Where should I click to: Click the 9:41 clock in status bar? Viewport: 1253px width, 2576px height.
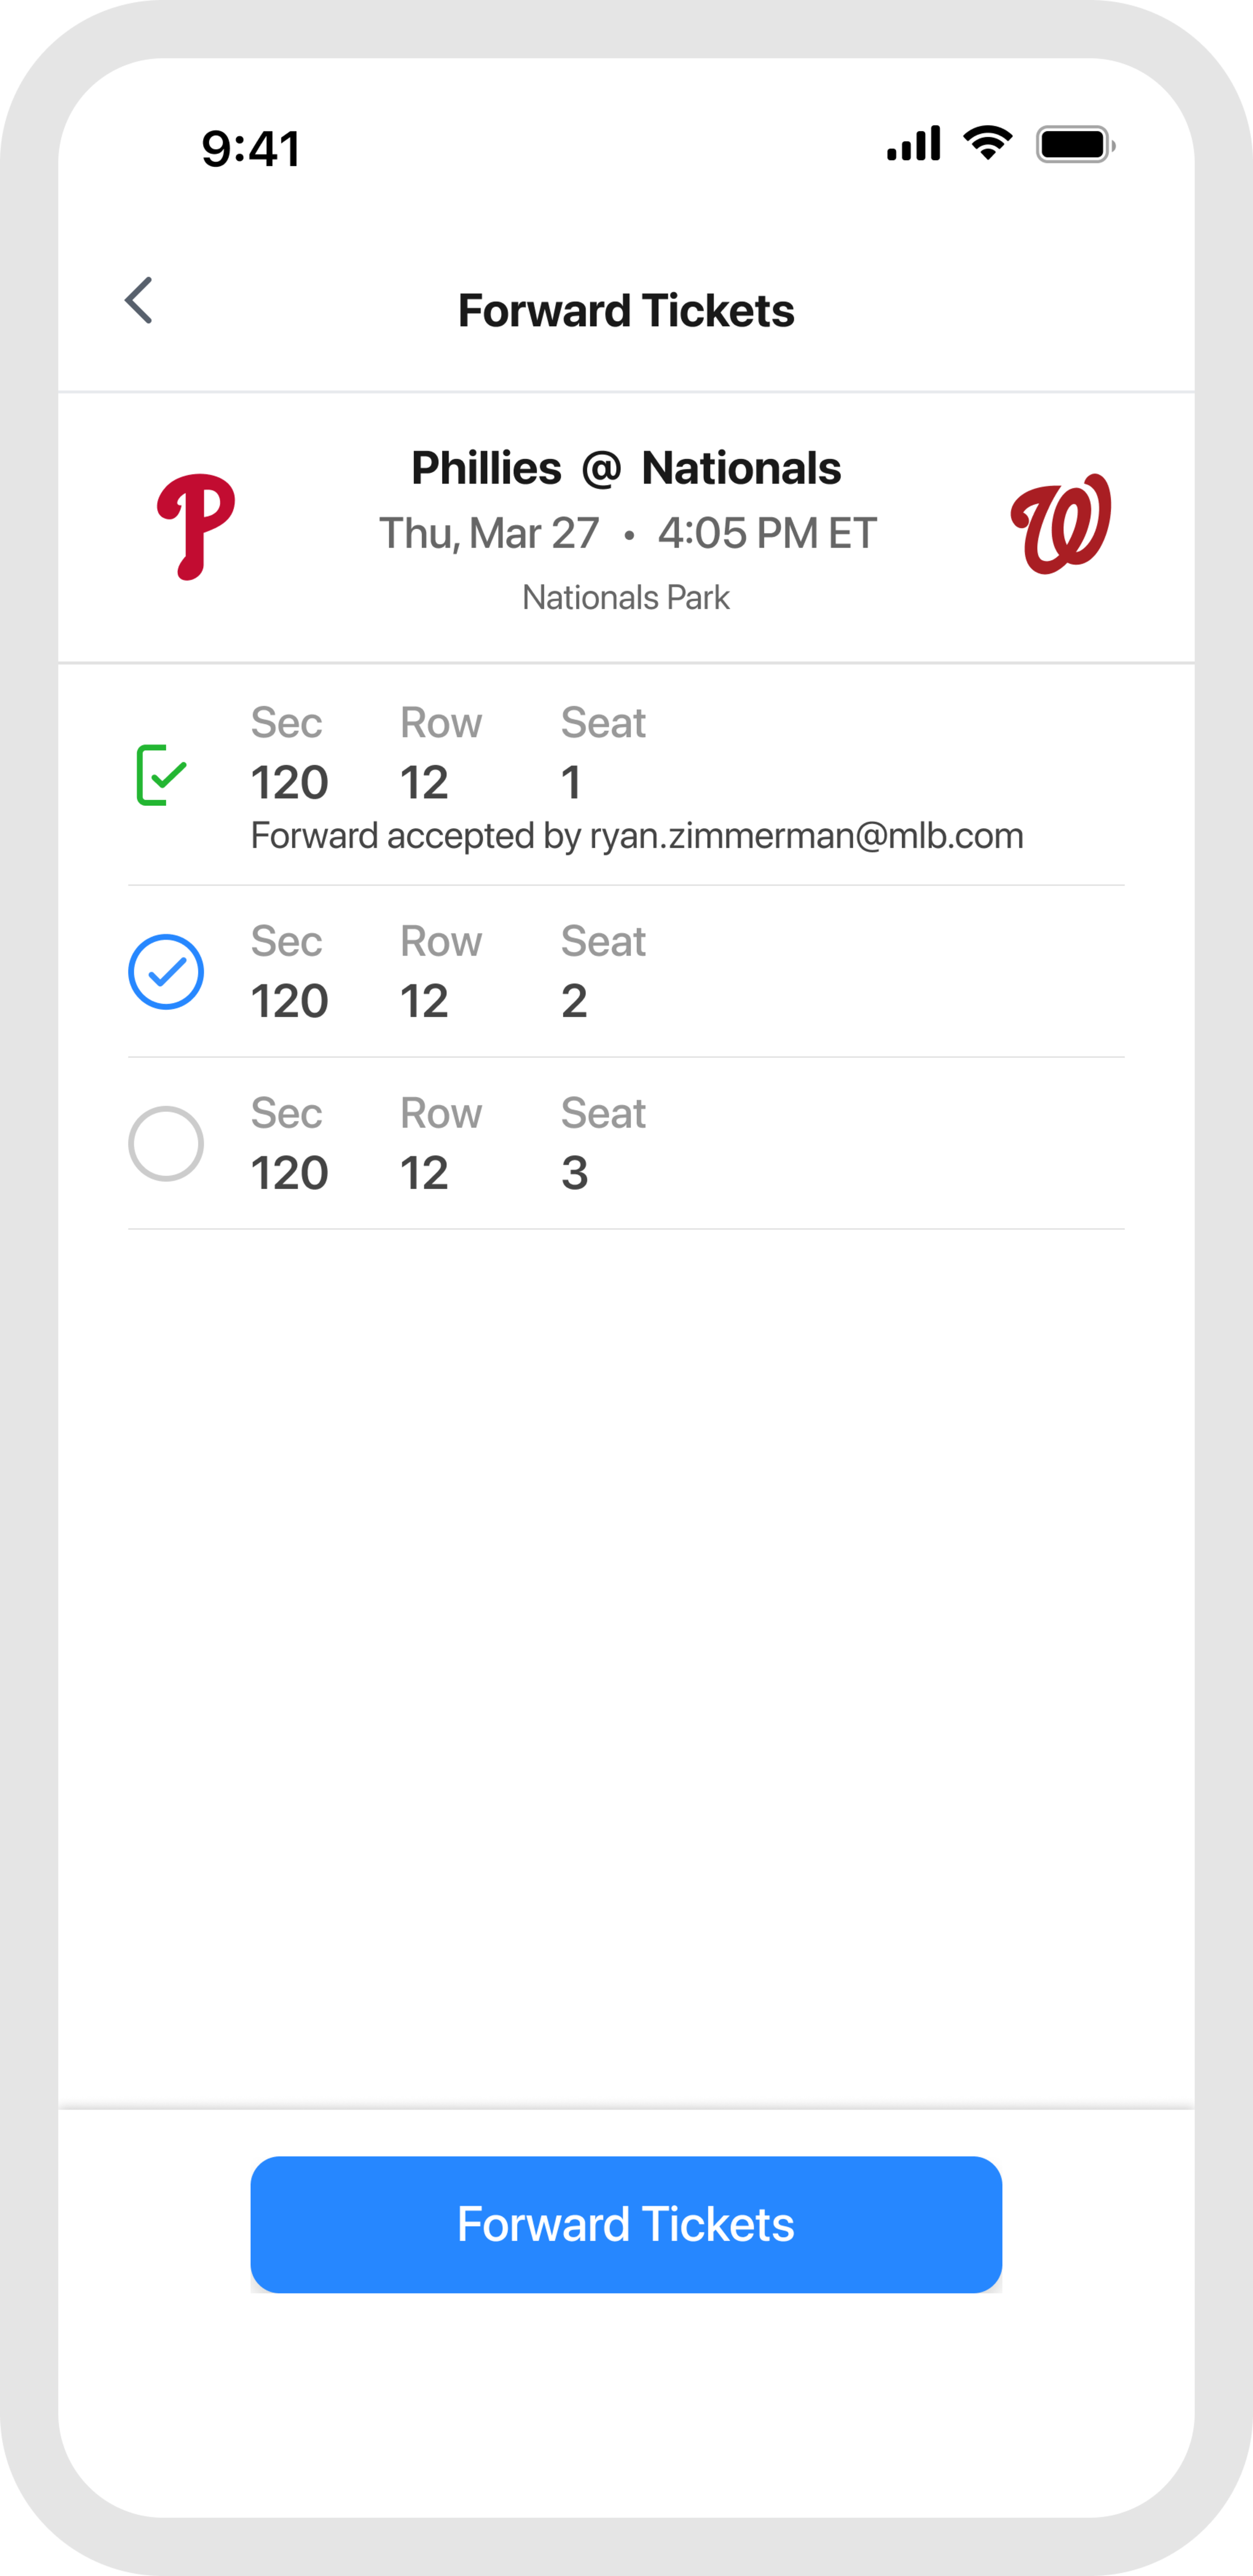point(251,149)
